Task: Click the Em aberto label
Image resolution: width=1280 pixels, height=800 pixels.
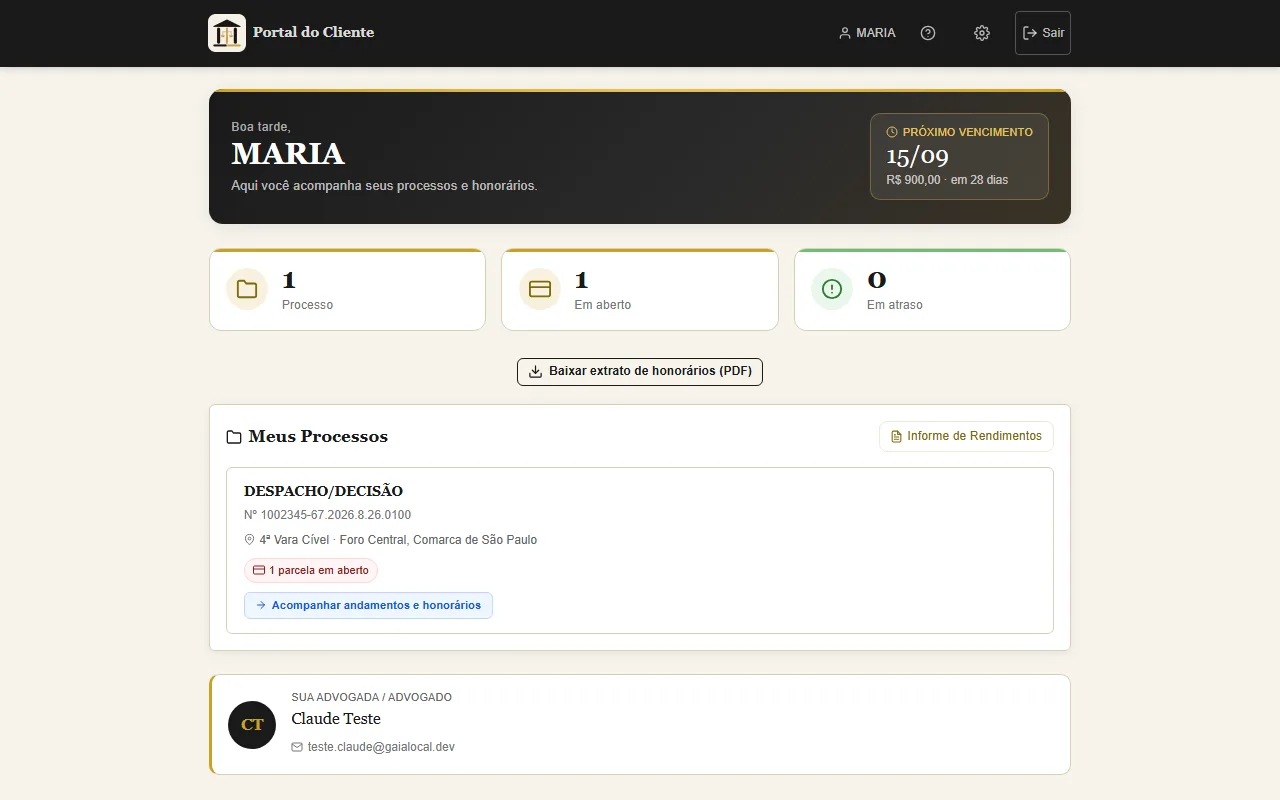Action: (603, 305)
